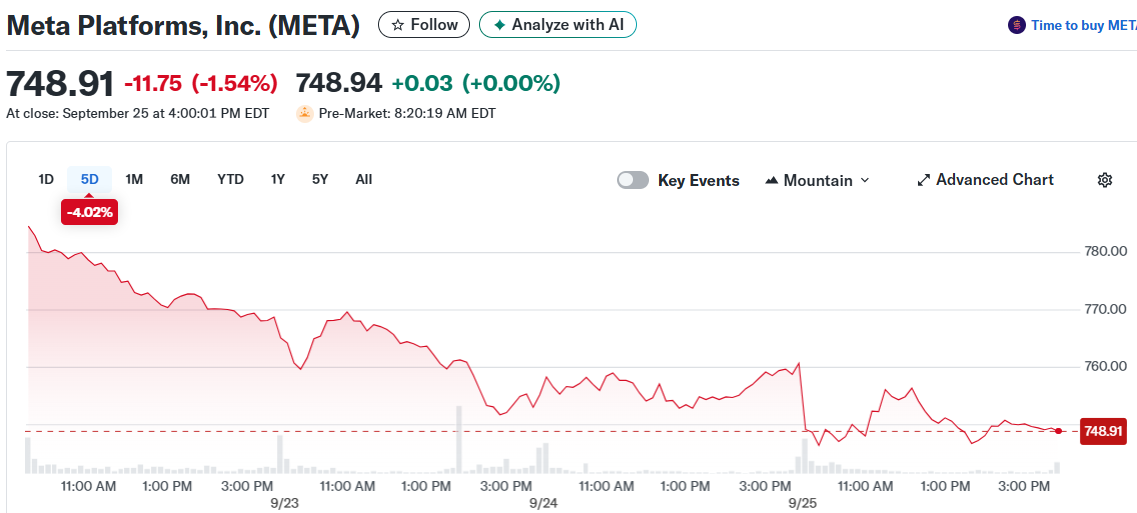1137x513 pixels.
Task: Click the Meta Platforms, Inc. (META) title
Action: tap(183, 26)
